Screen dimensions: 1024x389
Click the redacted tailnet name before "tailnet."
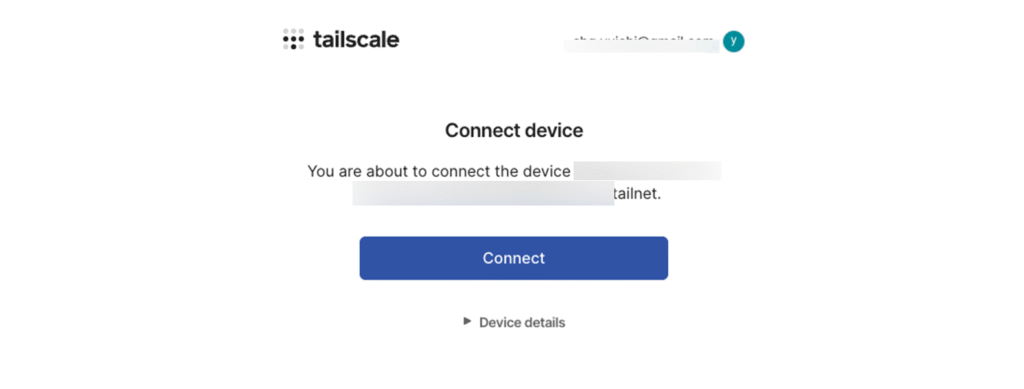[x=483, y=194]
